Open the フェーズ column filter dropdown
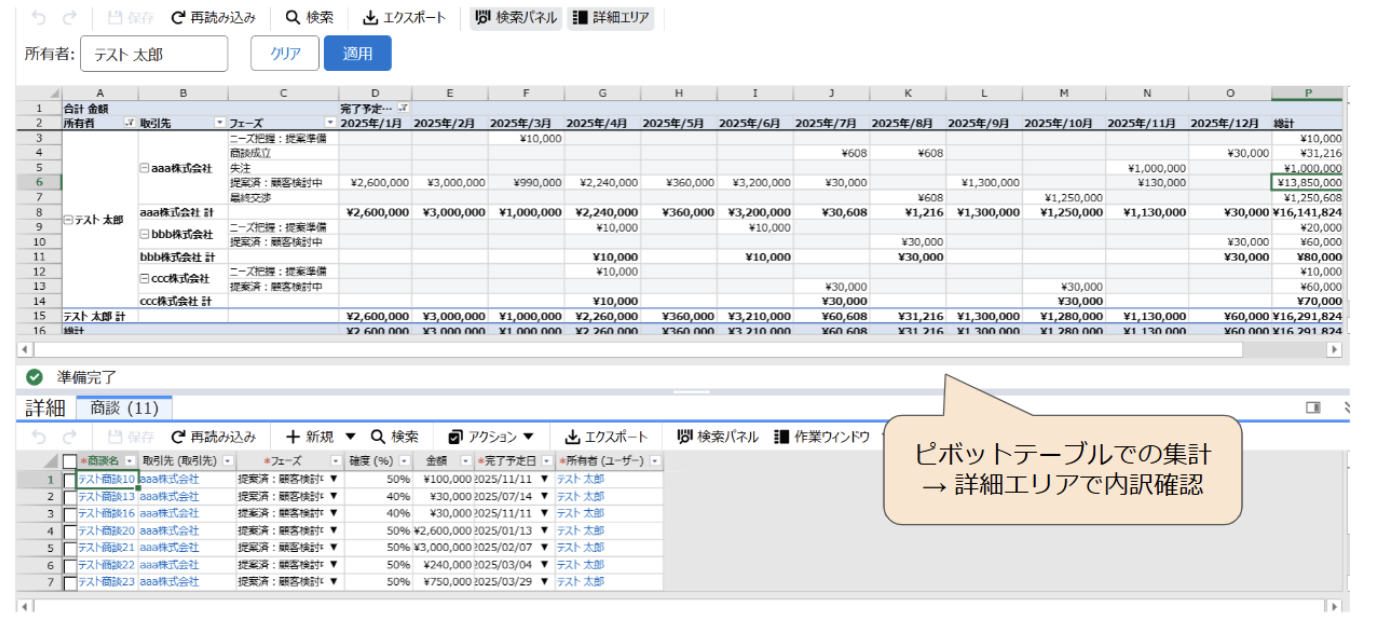1374x632 pixels. point(330,122)
